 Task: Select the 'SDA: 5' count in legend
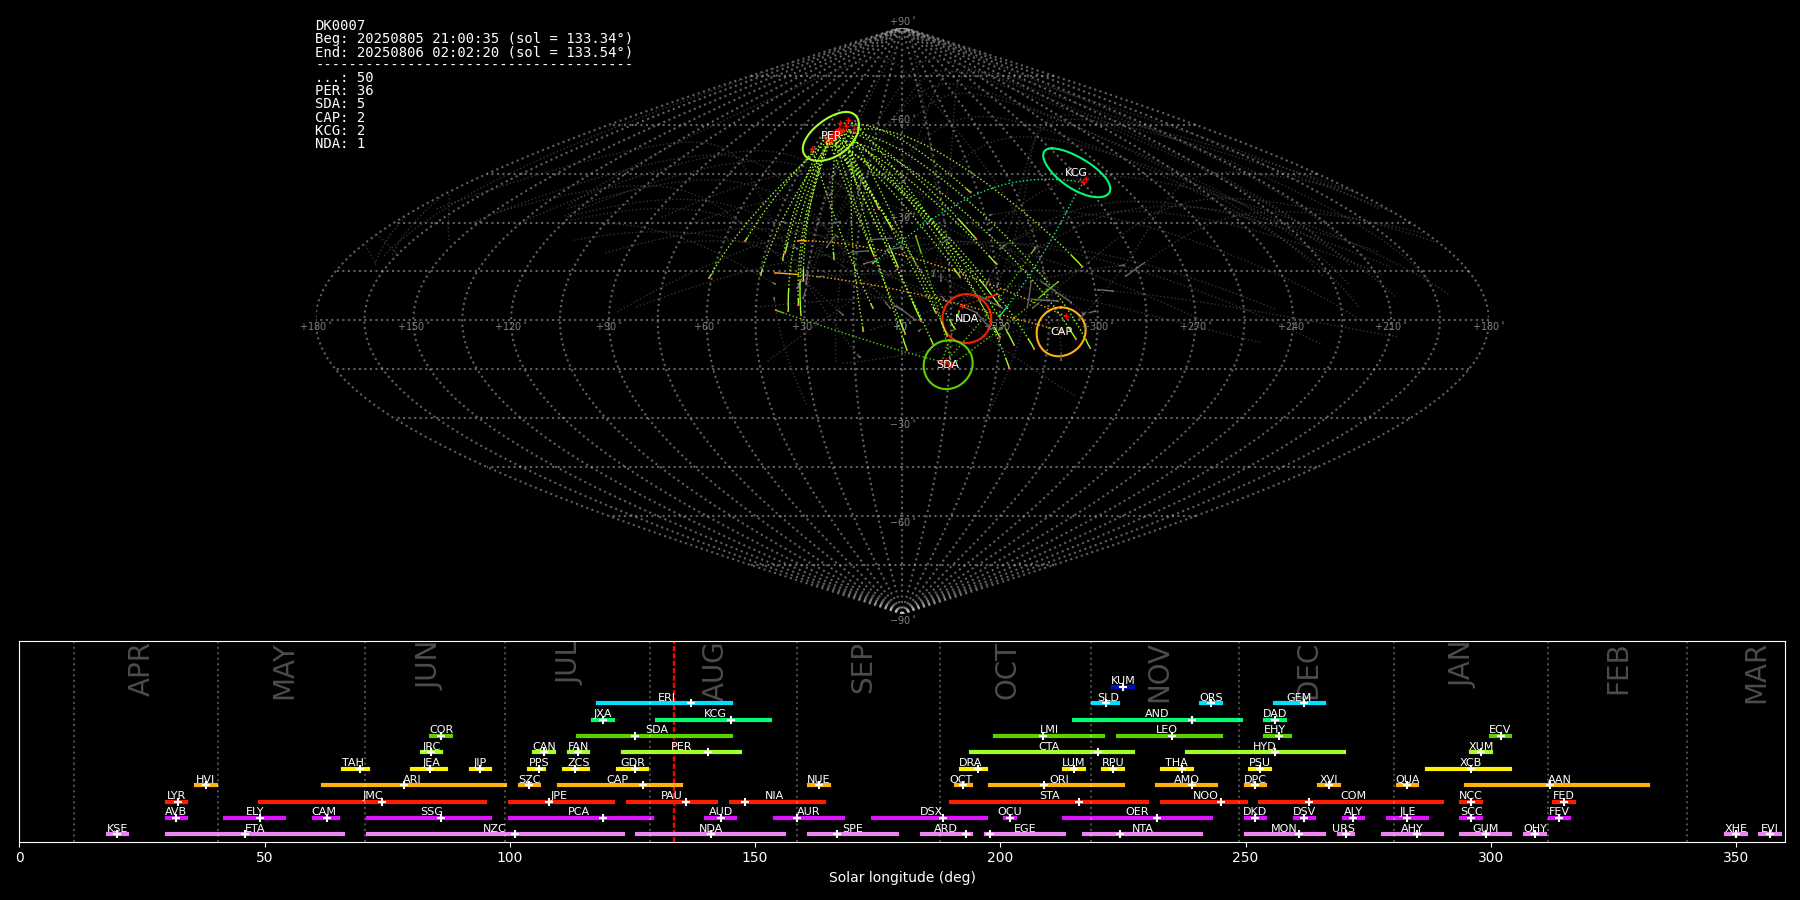tap(340, 104)
